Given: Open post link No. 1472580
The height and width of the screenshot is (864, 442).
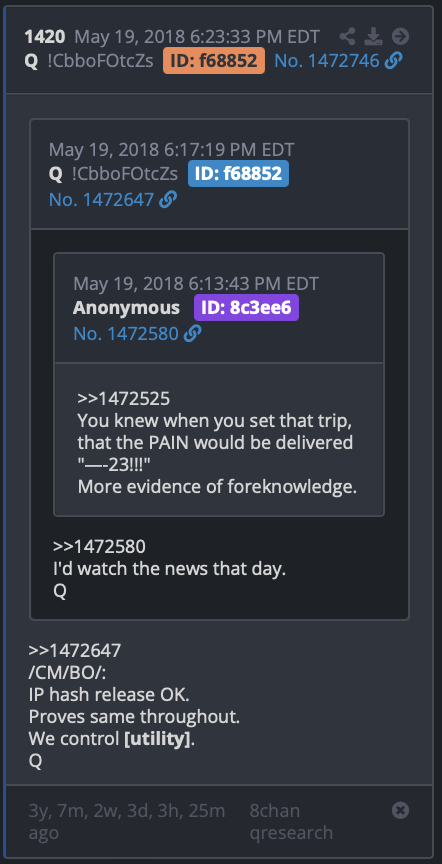Looking at the screenshot, I should 125,334.
